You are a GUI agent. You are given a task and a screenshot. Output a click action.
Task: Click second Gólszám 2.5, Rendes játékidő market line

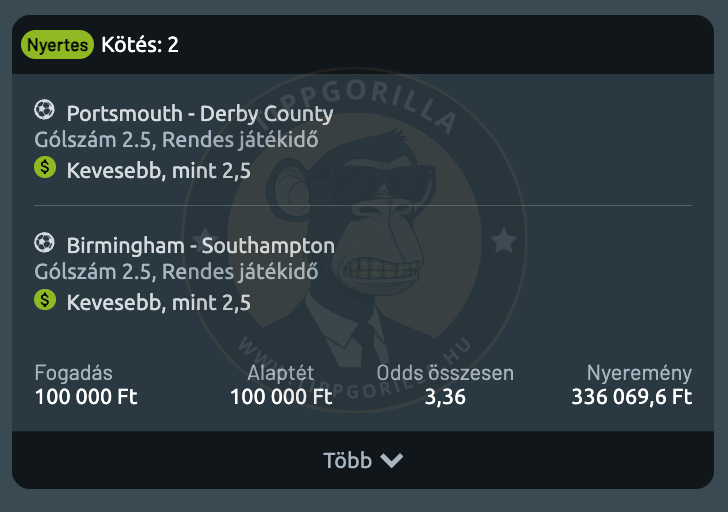(176, 272)
